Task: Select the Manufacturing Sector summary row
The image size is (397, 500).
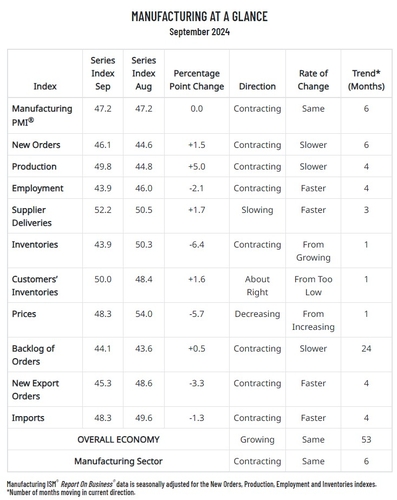Action: (200, 461)
